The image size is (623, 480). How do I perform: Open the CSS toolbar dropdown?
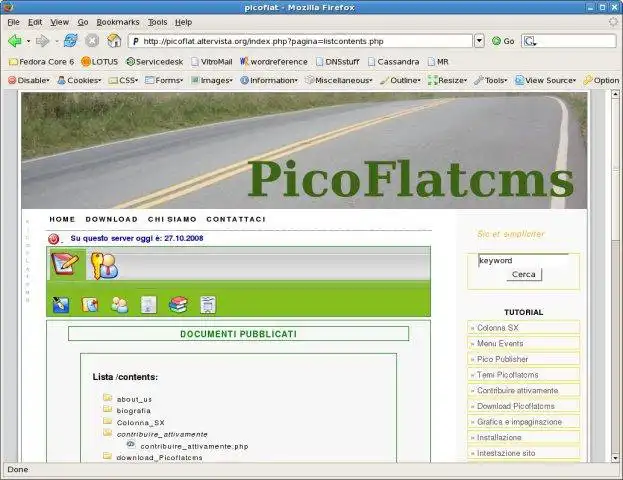(124, 81)
